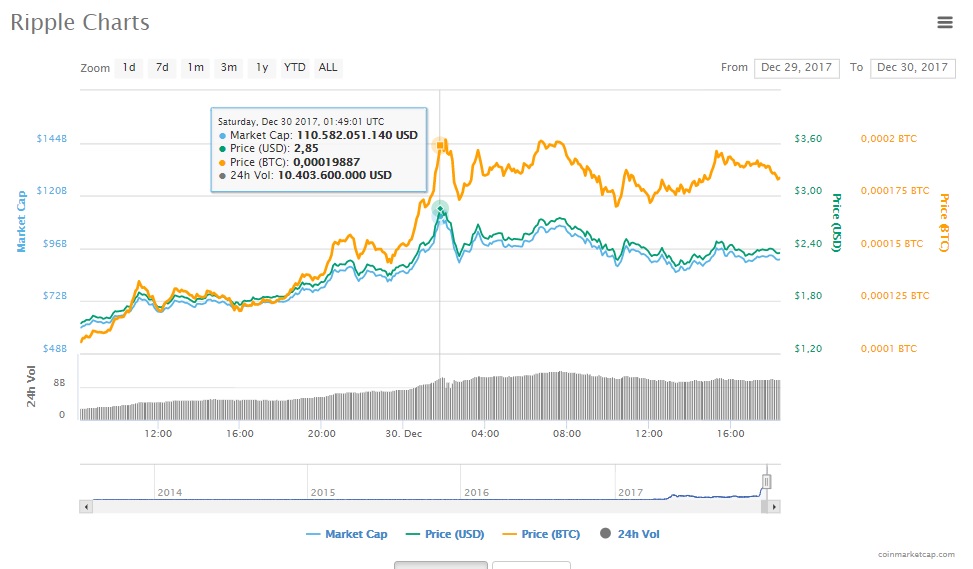Toggle 24h Vol series in legend
973x569 pixels.
pos(630,534)
